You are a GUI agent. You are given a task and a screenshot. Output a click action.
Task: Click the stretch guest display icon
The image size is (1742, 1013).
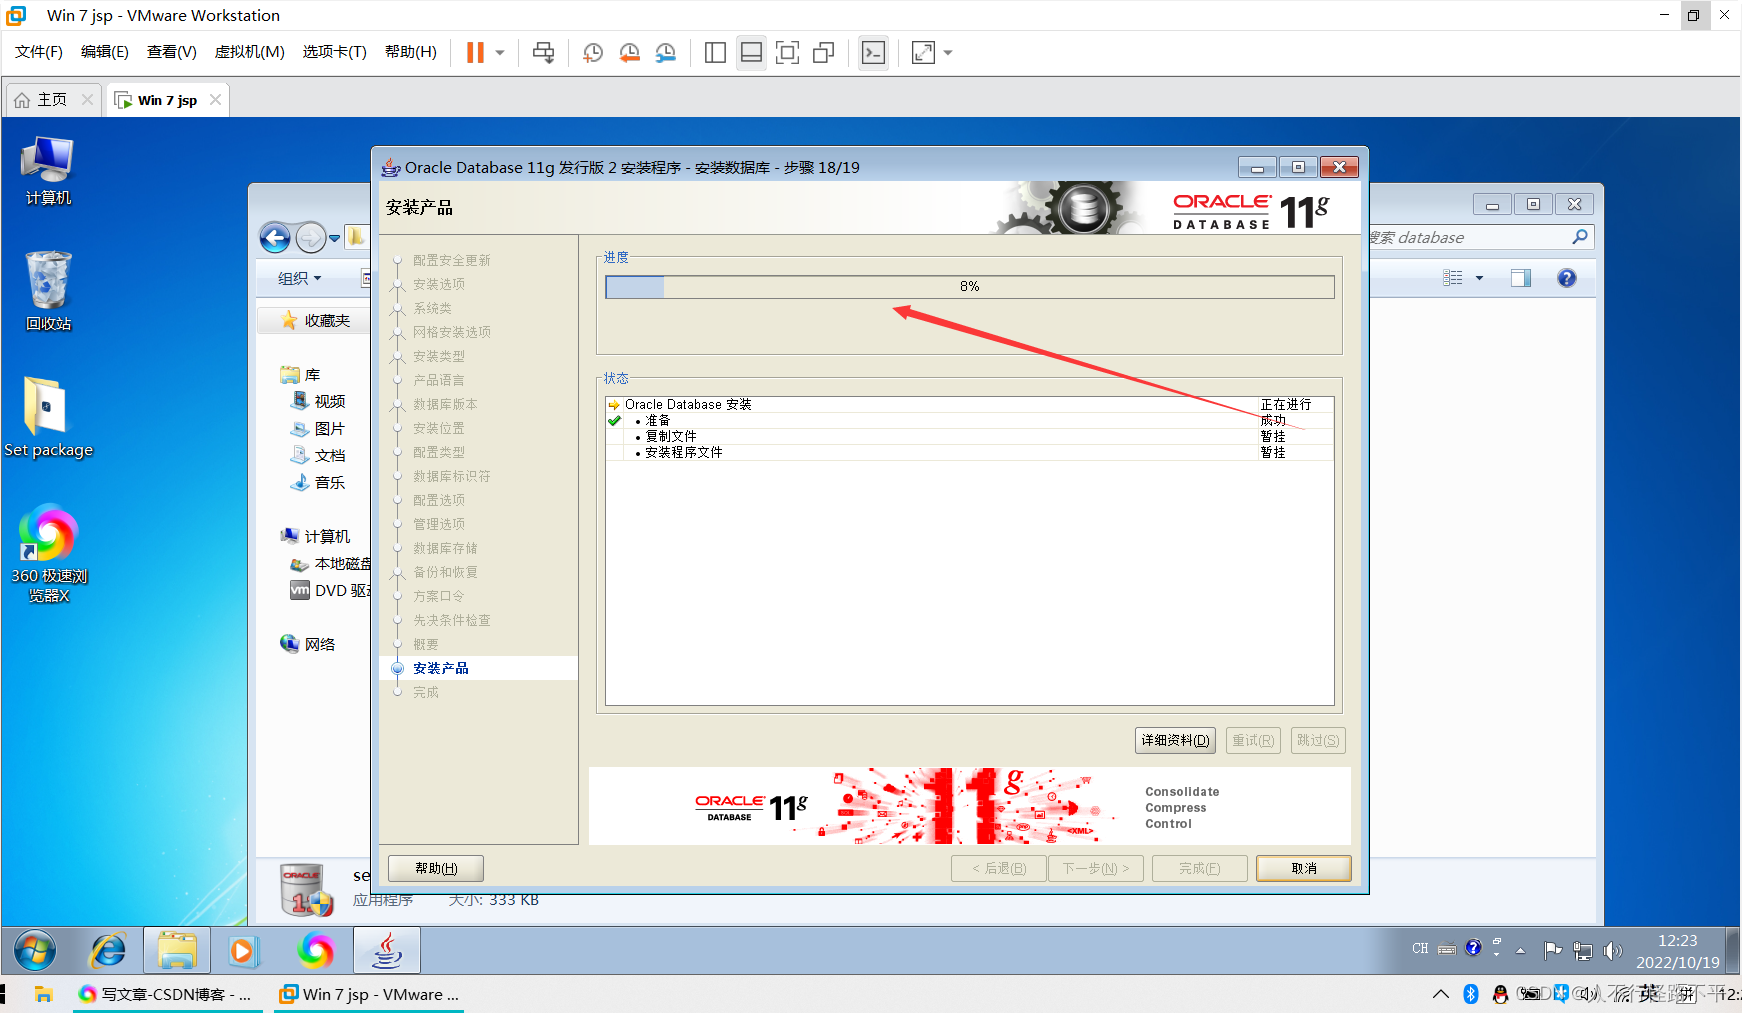pos(923,52)
